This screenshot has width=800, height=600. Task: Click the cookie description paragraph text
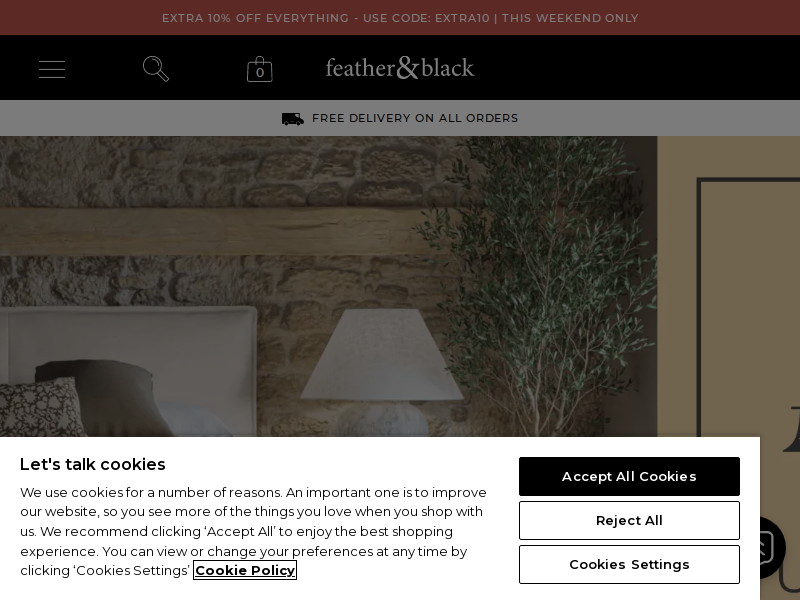click(254, 531)
